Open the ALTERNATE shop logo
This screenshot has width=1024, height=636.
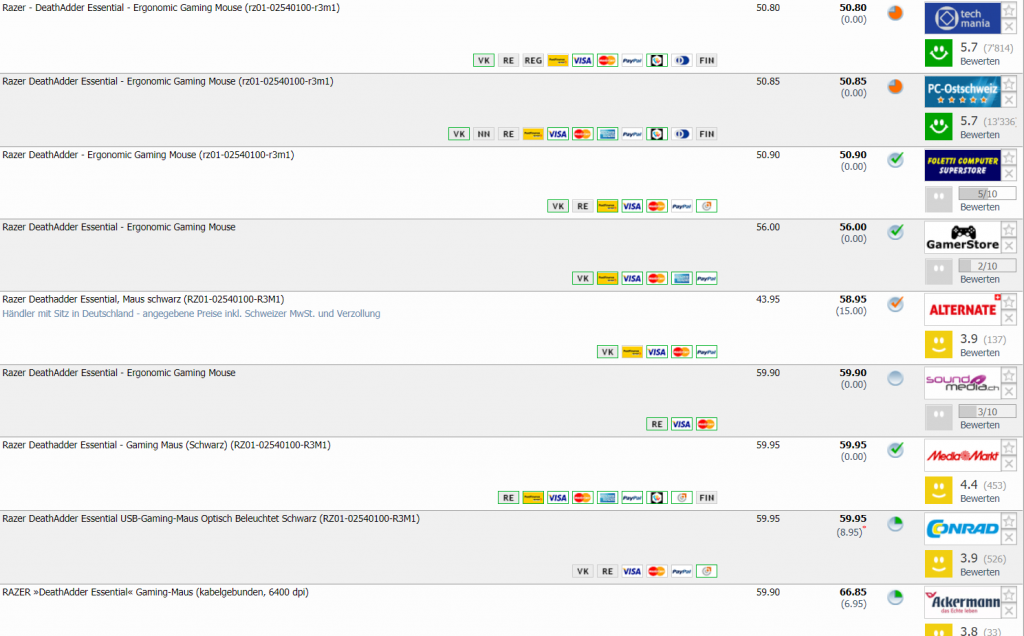tap(962, 310)
